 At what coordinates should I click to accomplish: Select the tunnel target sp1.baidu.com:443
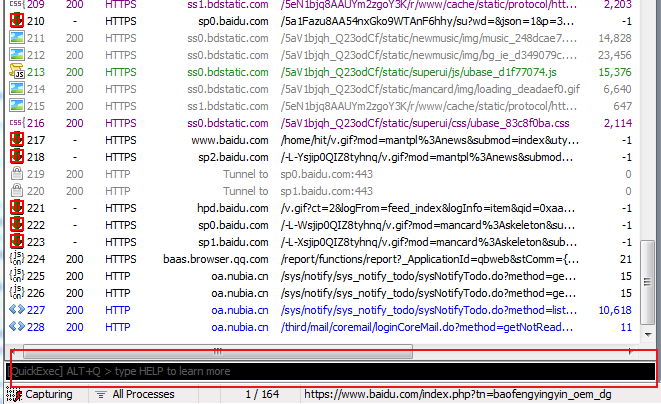(x=327, y=191)
